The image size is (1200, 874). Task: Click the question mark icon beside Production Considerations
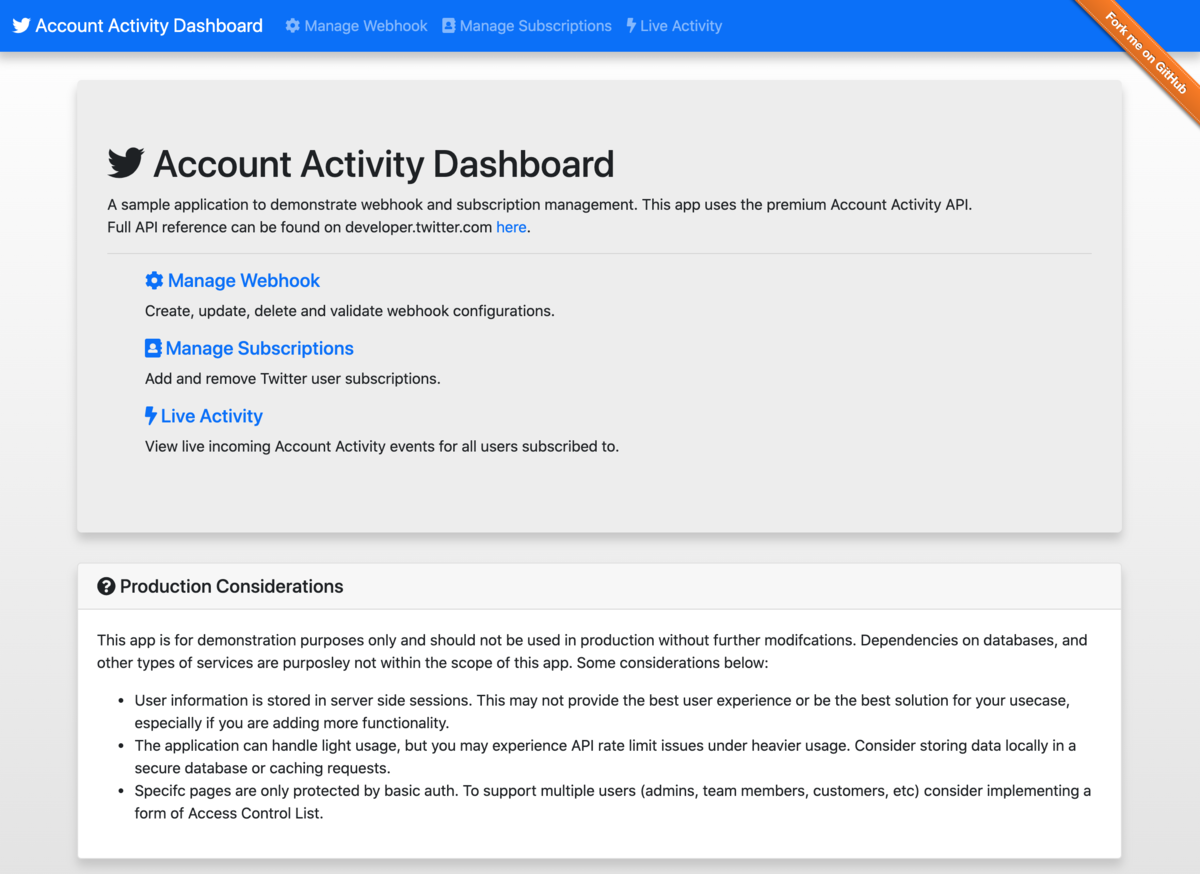click(x=106, y=587)
